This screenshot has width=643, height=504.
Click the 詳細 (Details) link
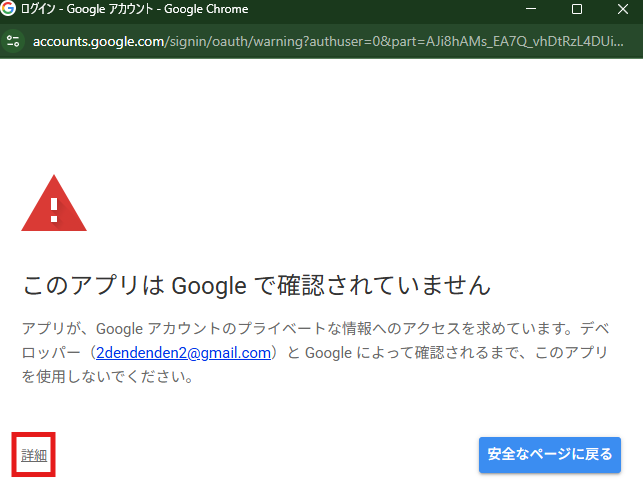coord(34,455)
